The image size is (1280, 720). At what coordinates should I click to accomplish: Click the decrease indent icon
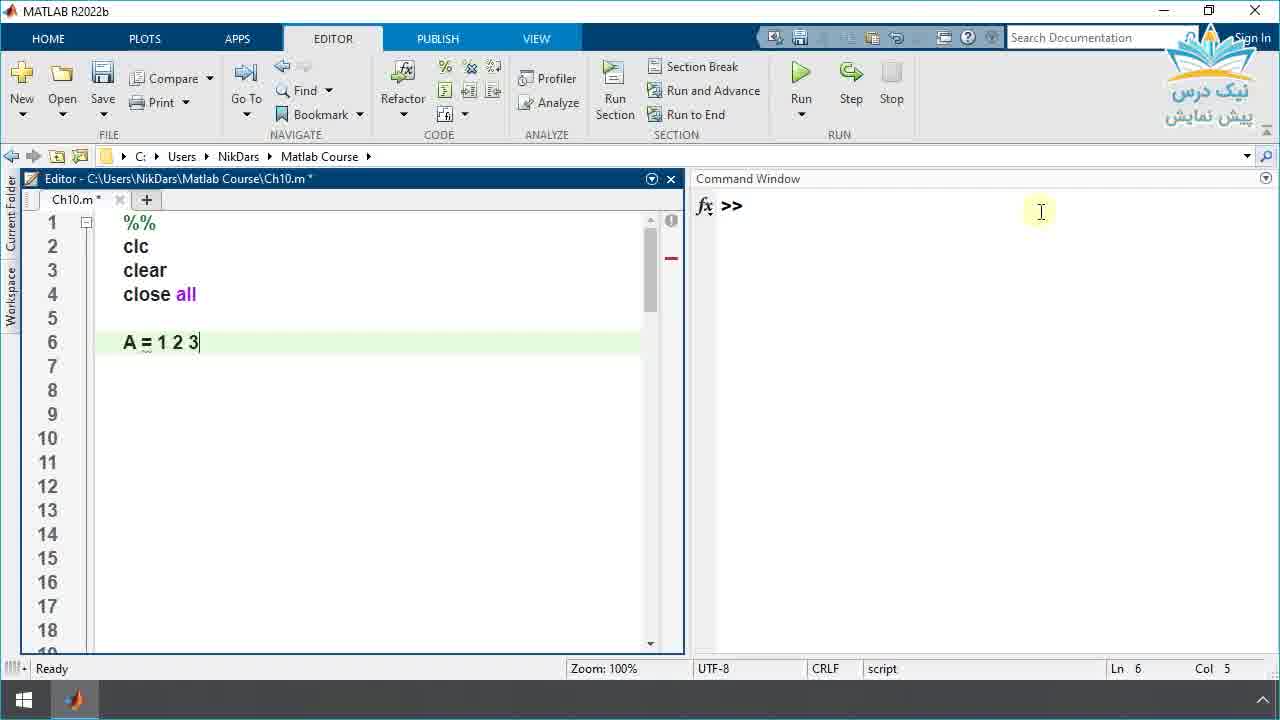pyautogui.click(x=493, y=91)
